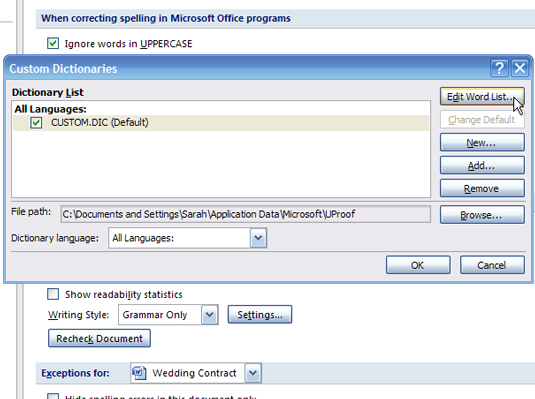Click the Add... dictionary button
The width and height of the screenshot is (535, 399).
[482, 166]
